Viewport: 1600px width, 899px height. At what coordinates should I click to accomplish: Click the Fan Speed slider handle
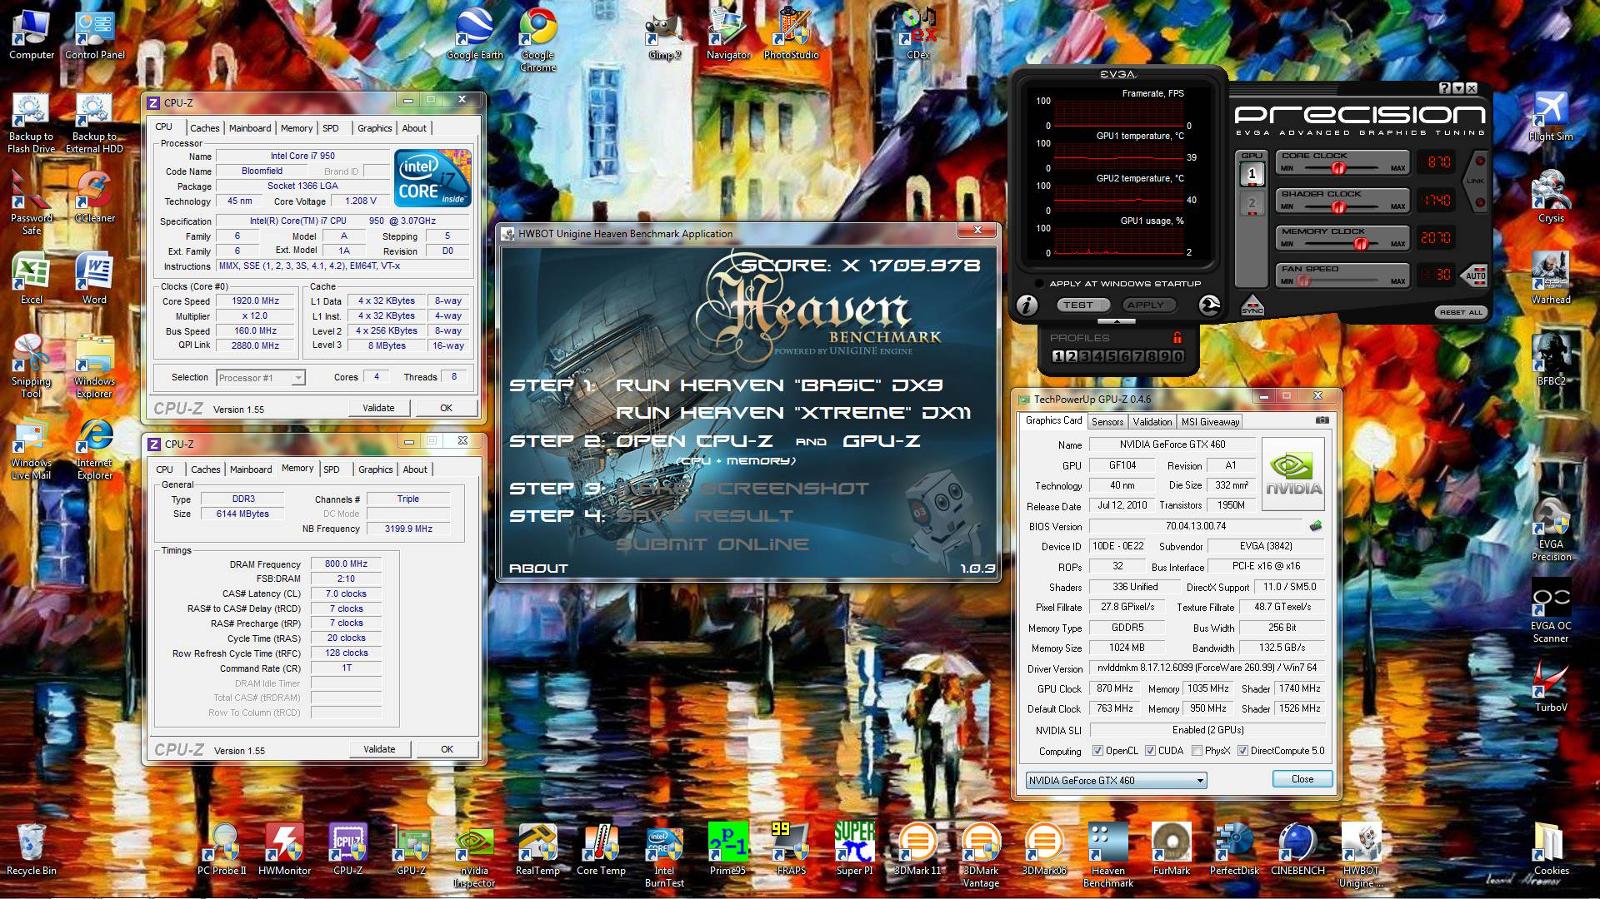click(1304, 281)
